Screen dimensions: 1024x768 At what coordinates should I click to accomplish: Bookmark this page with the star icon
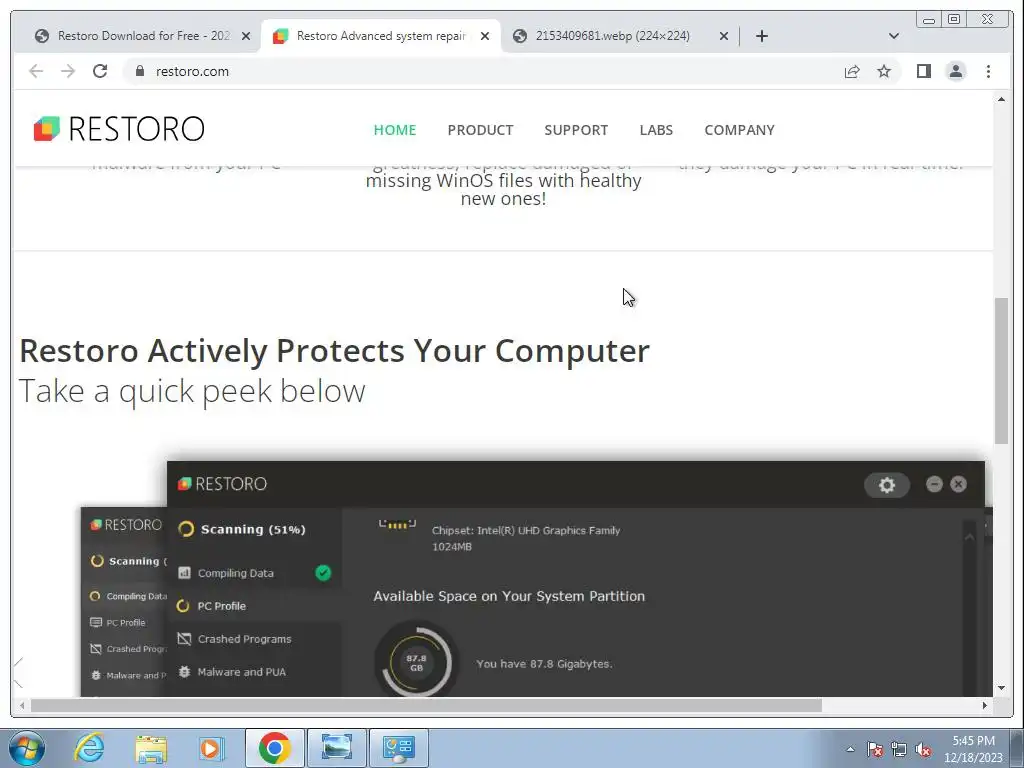click(x=884, y=71)
